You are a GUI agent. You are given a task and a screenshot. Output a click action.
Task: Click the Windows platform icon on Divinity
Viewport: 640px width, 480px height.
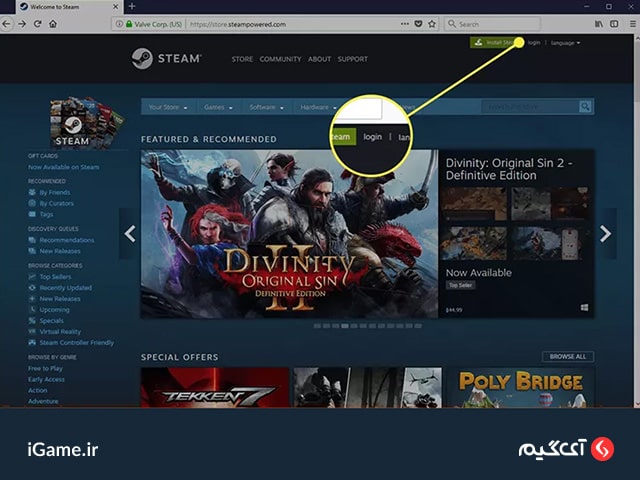pos(584,307)
